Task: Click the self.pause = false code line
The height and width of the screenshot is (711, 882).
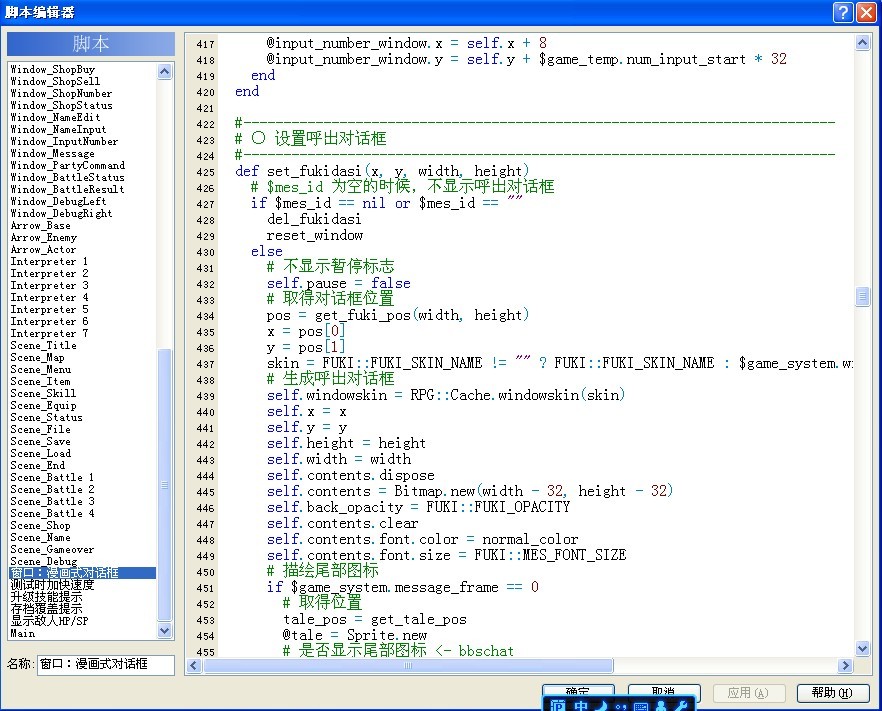Action: (x=339, y=283)
